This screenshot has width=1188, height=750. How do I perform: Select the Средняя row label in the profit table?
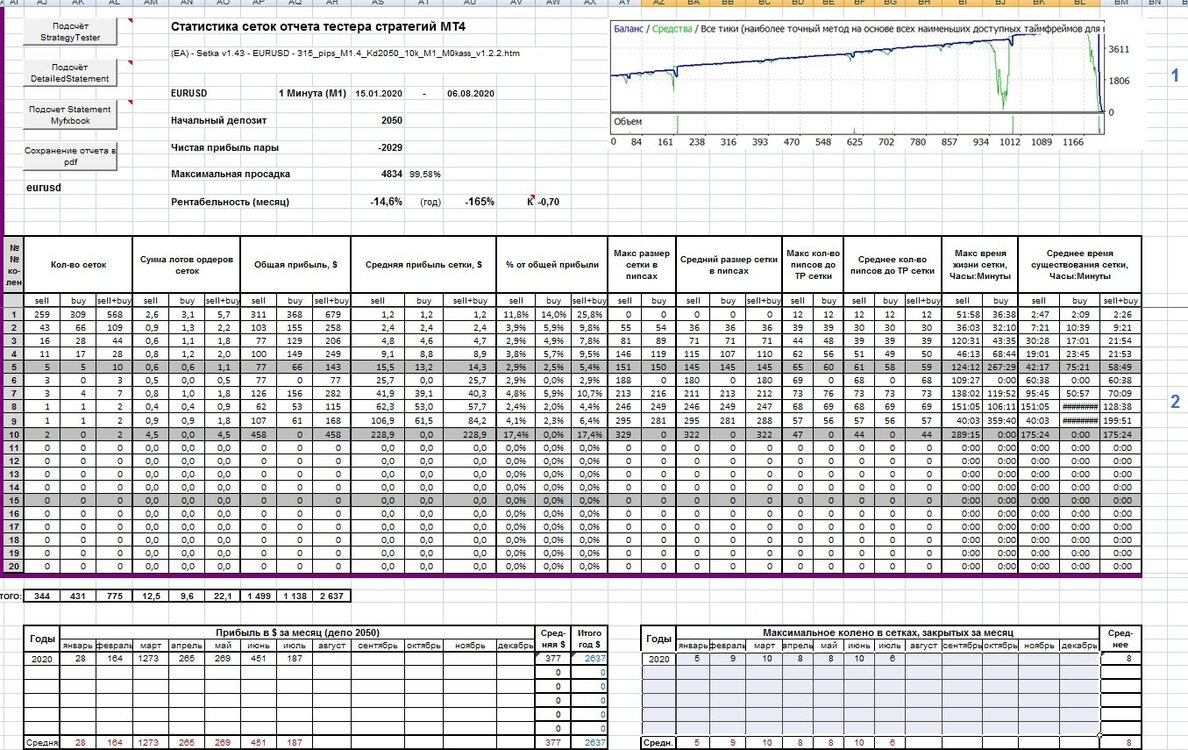click(42, 743)
